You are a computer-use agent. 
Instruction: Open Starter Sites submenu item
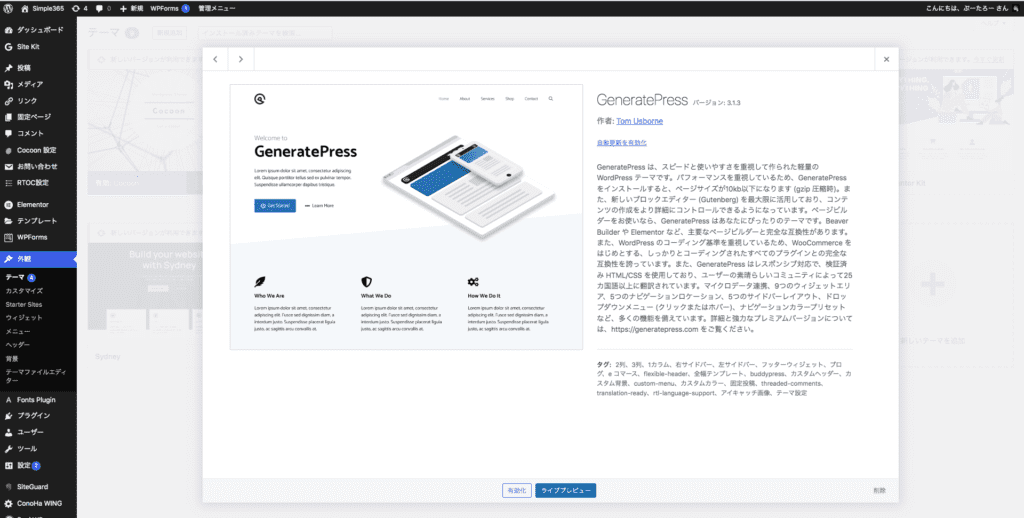24,304
